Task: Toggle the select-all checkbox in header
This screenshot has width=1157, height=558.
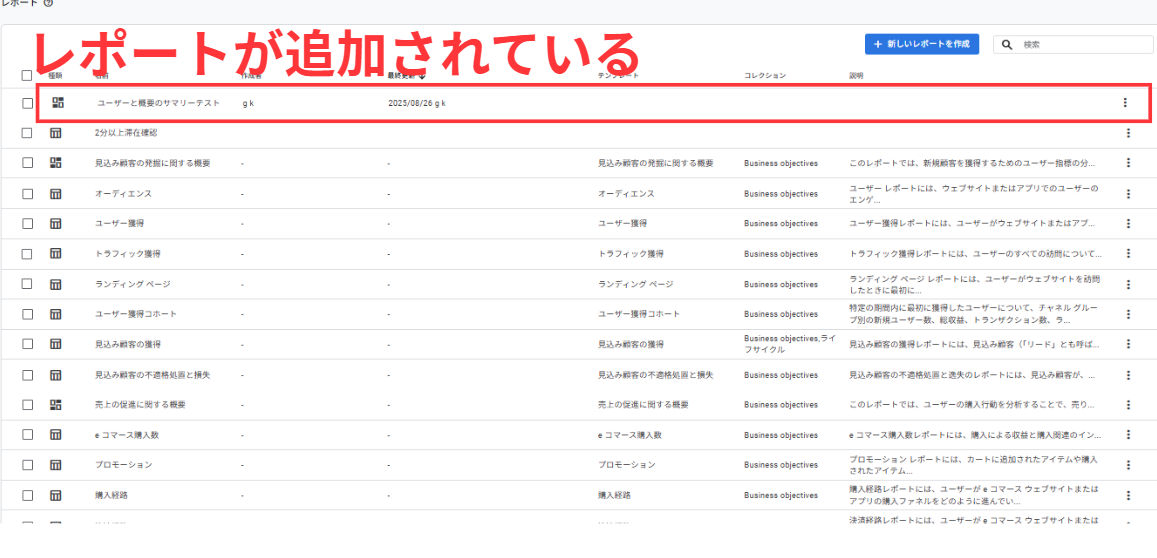Action: [x=27, y=75]
